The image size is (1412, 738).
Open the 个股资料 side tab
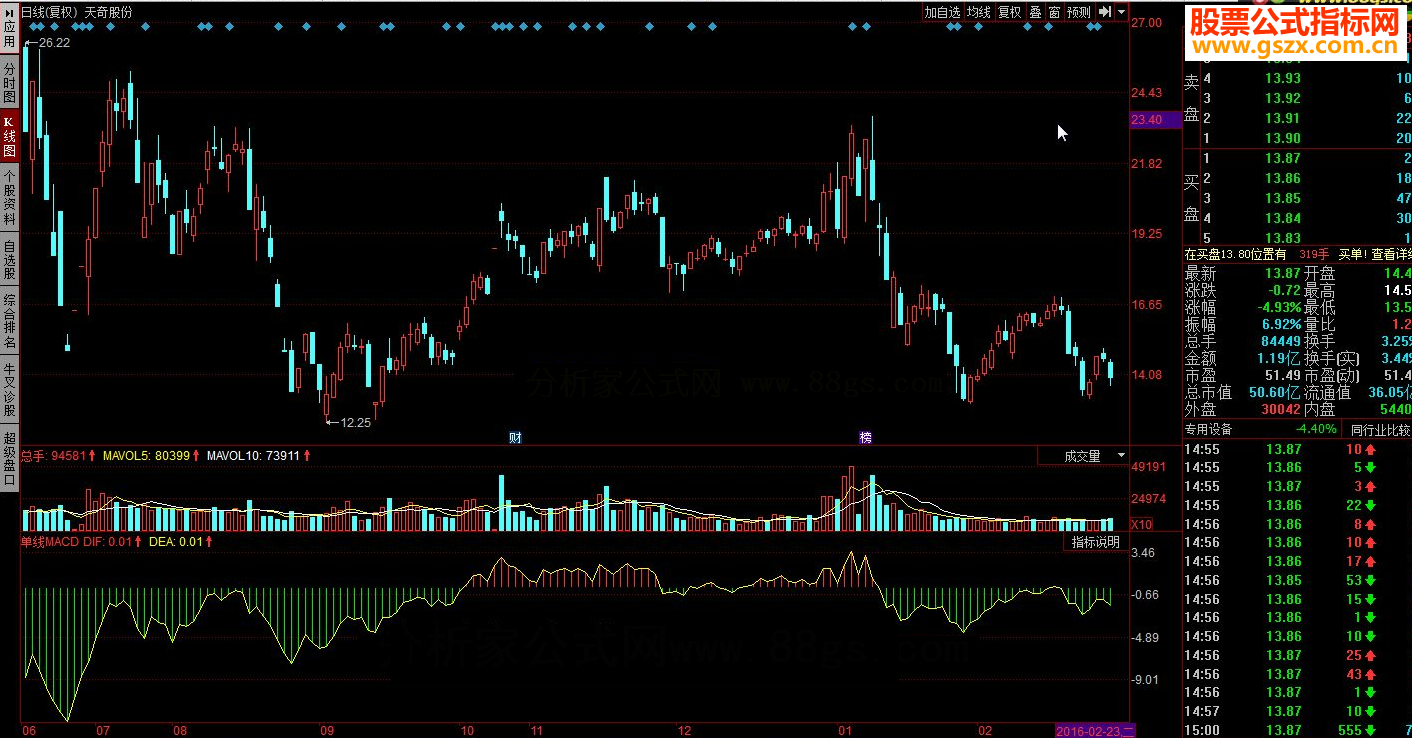(9, 202)
